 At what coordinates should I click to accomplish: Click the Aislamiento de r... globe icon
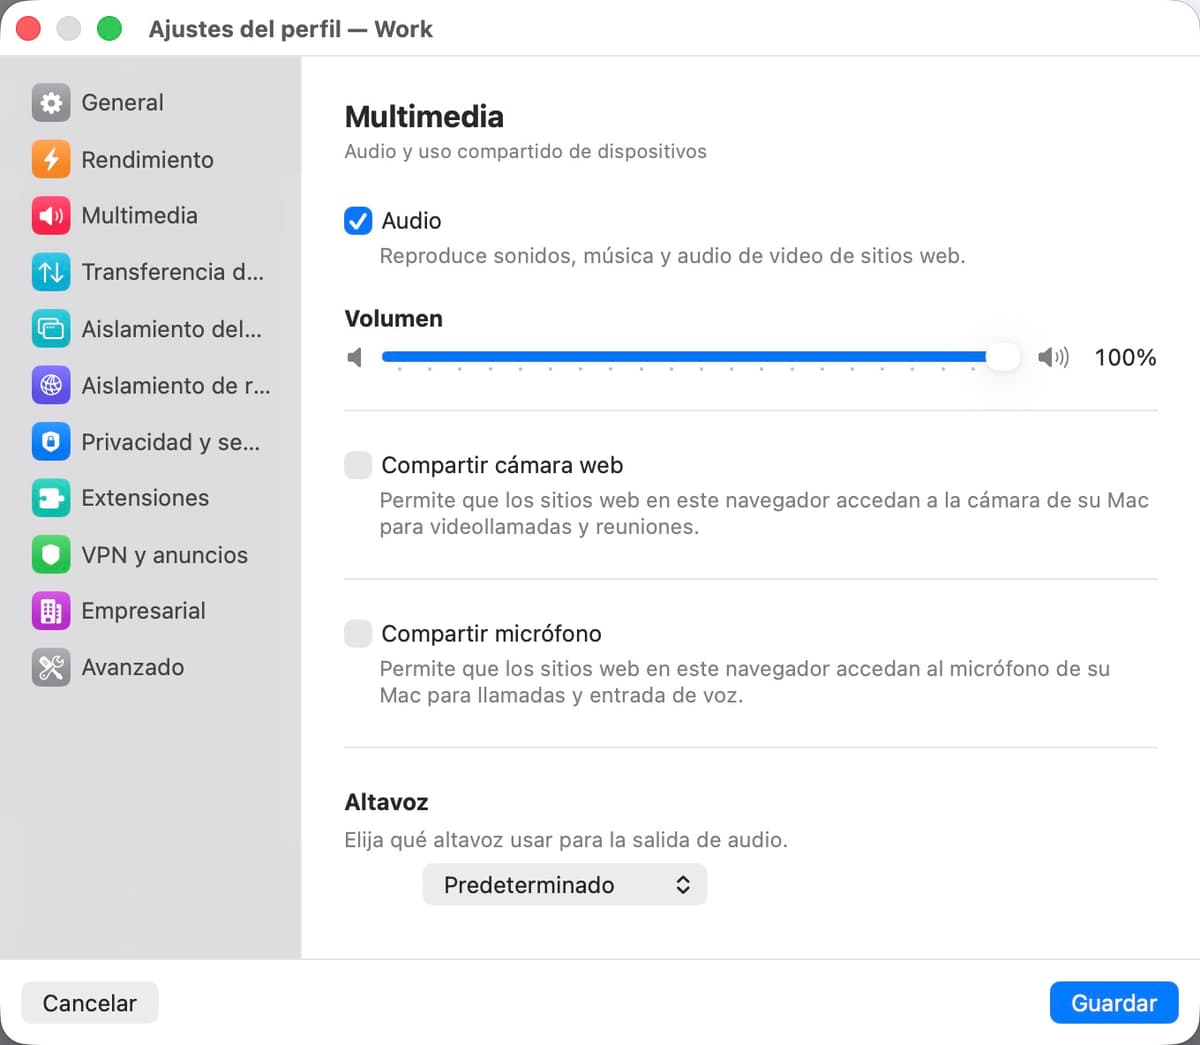51,385
